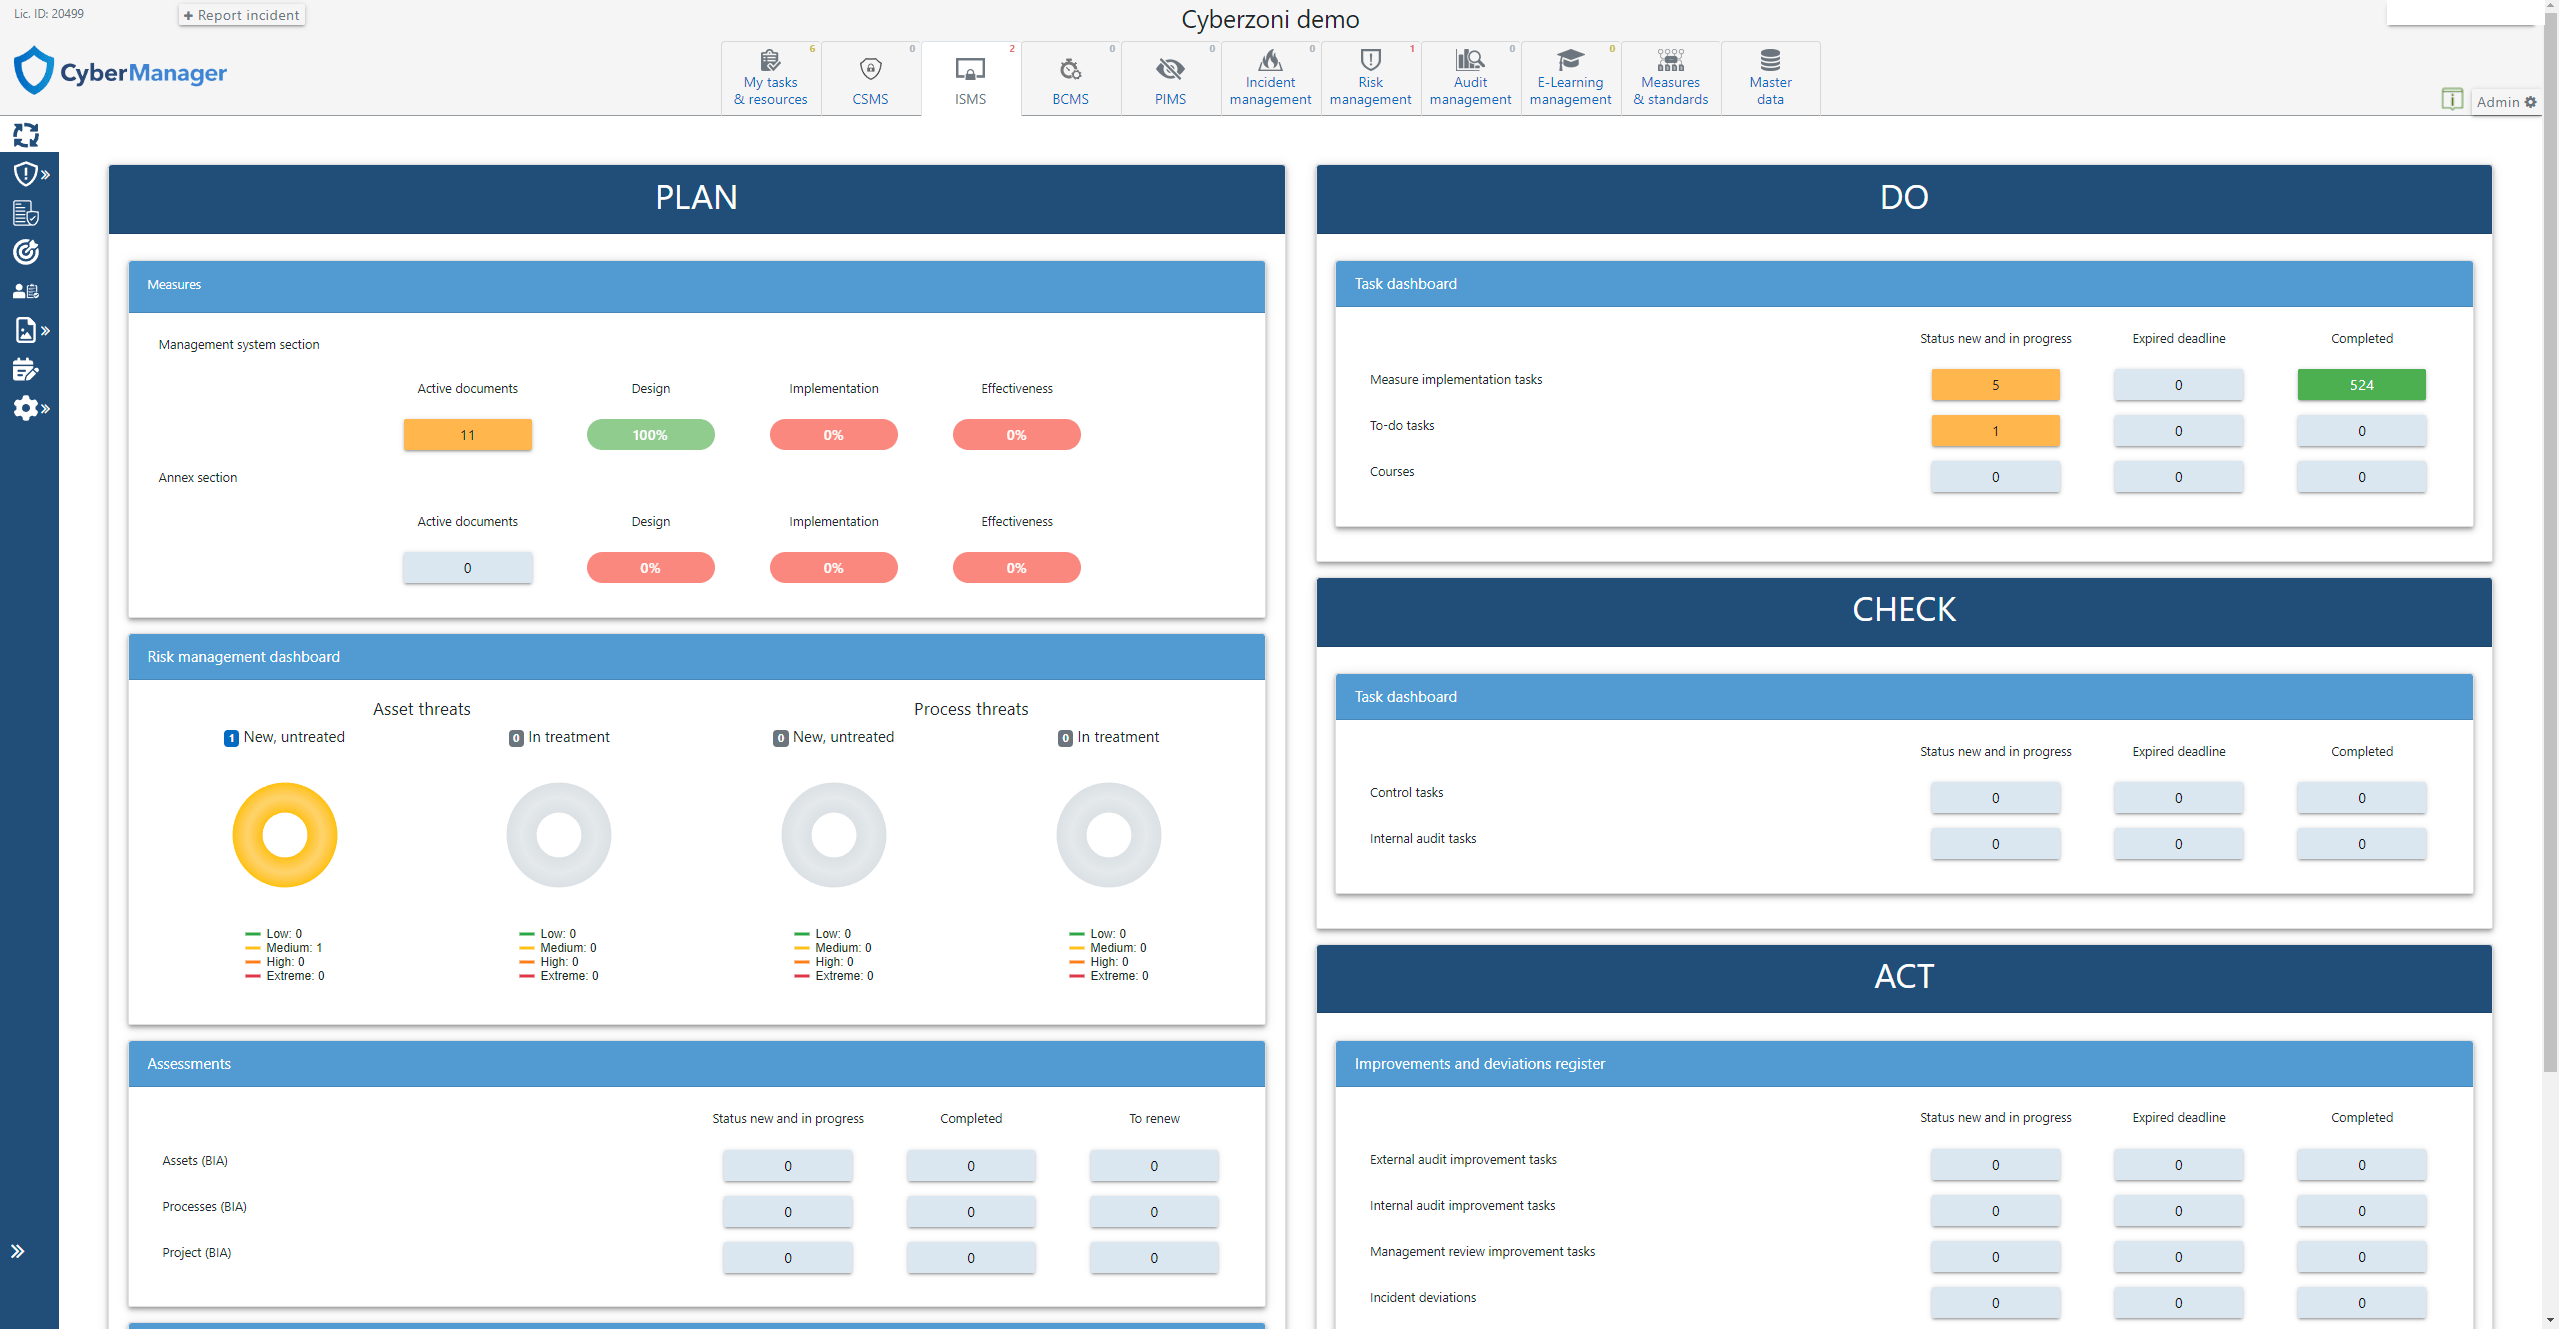Click the green info icon beside Admin

tap(2451, 99)
